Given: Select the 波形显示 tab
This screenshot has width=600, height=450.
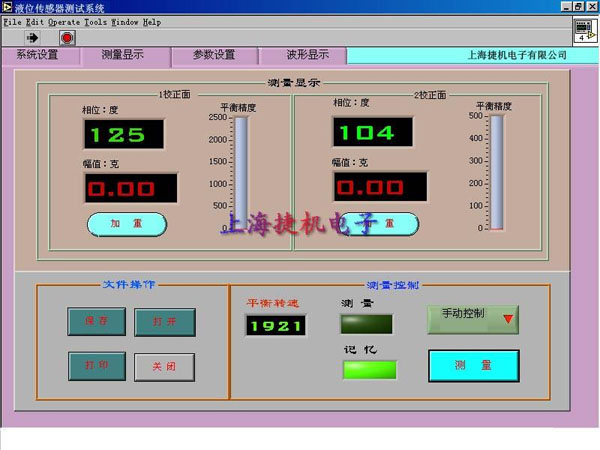Looking at the screenshot, I should (308, 55).
